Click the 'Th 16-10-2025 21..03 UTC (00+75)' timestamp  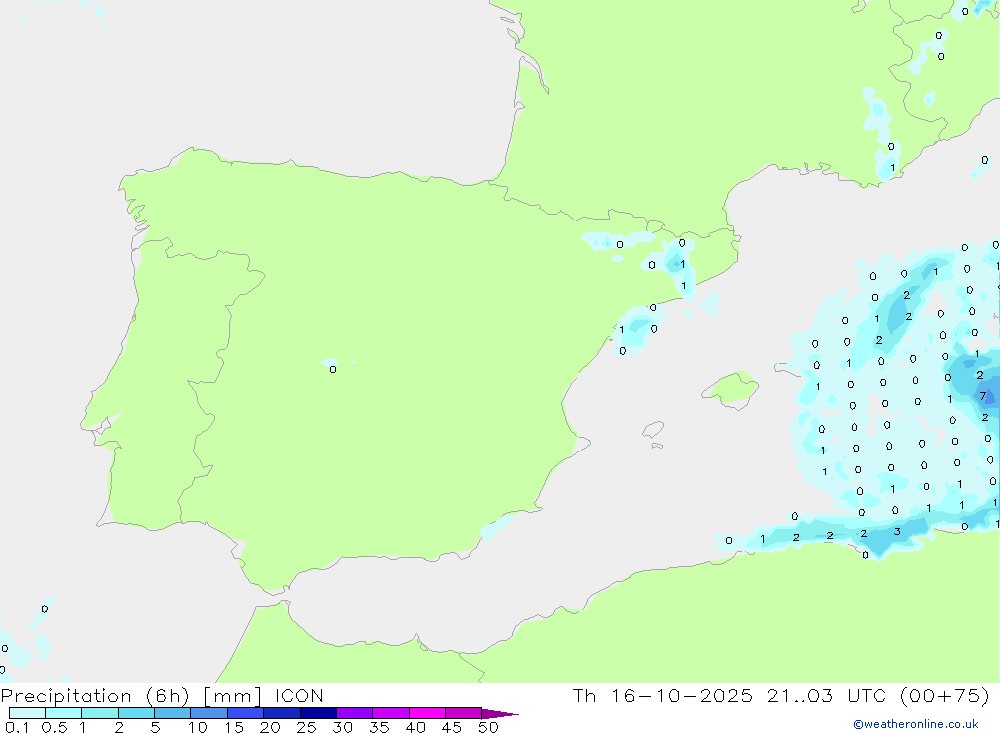(781, 696)
